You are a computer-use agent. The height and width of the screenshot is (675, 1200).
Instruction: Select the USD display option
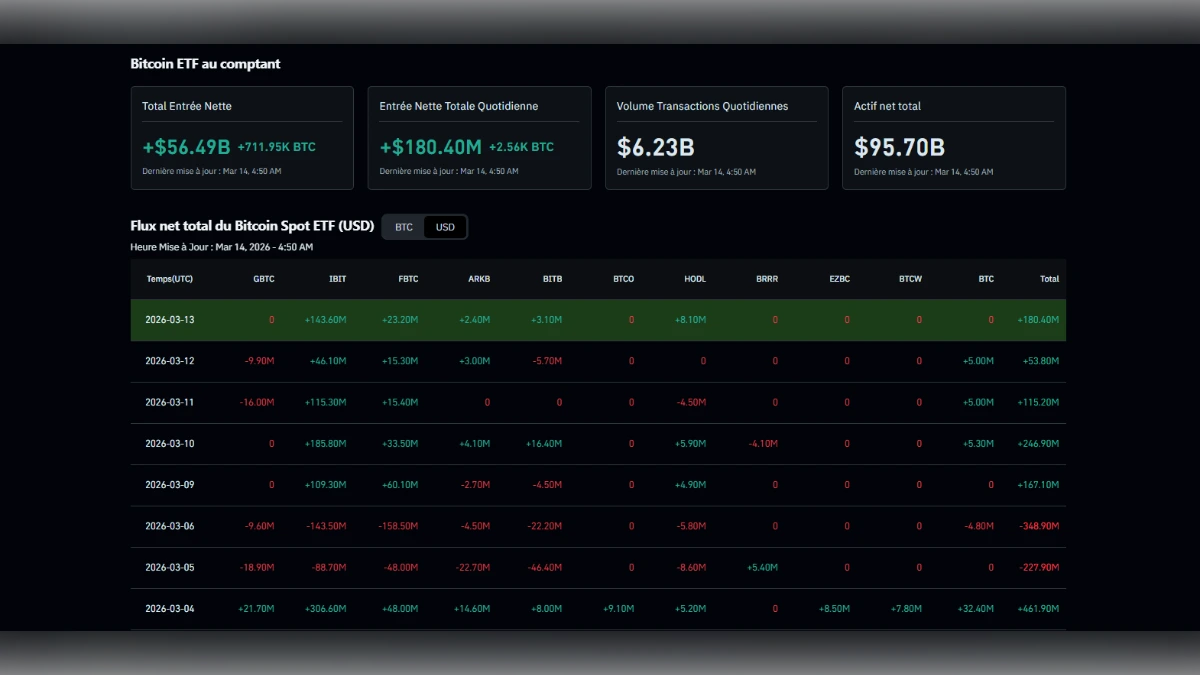[x=444, y=227]
